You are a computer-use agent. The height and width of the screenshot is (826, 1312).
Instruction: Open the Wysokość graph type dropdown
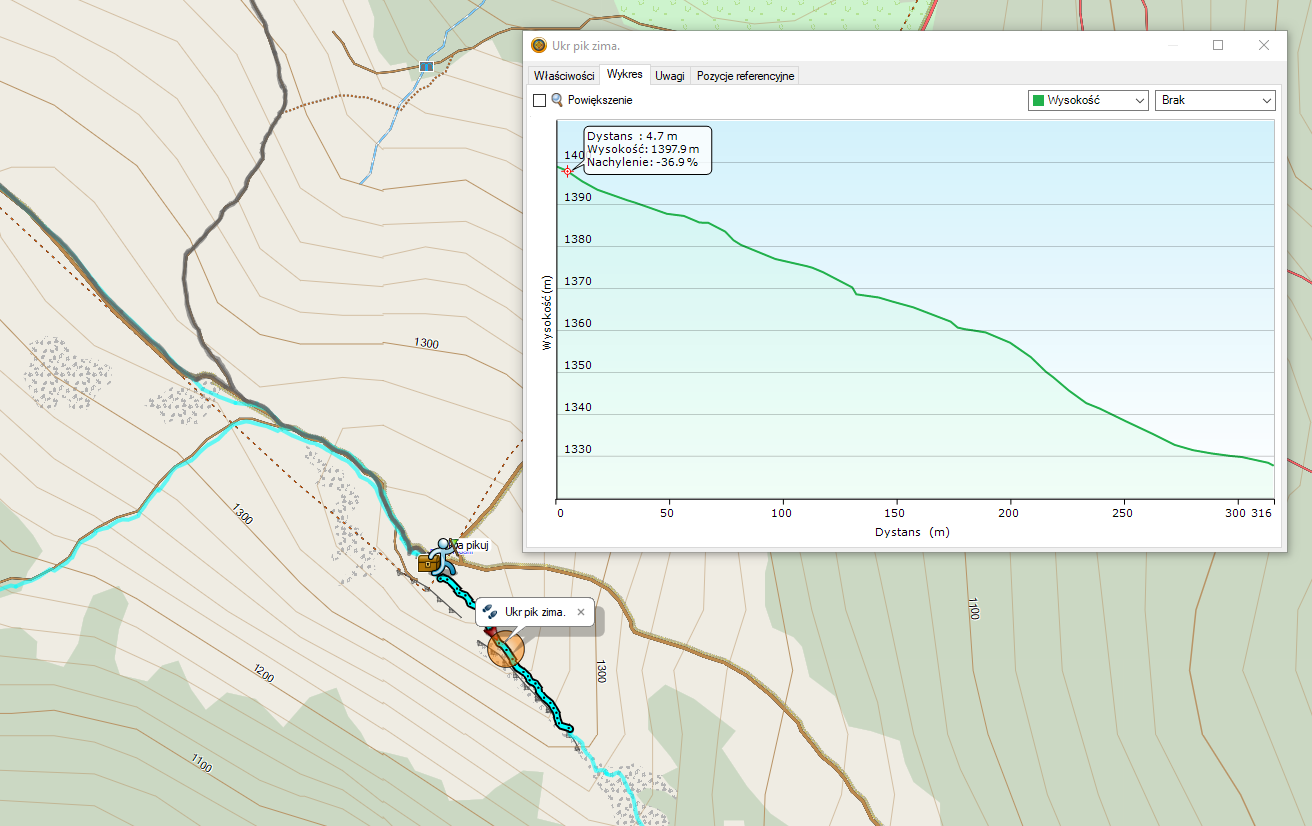1088,100
